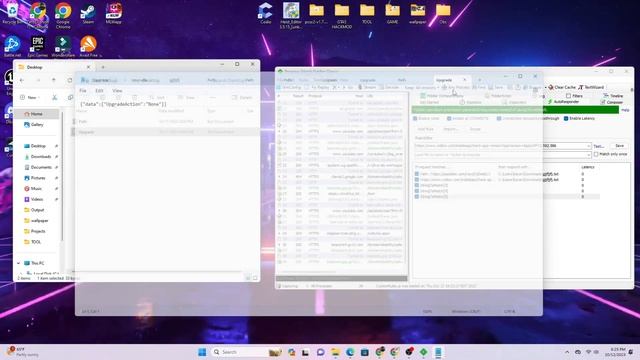Open the Wondershare desktop shortcut
The image size is (640, 360).
click(63, 46)
